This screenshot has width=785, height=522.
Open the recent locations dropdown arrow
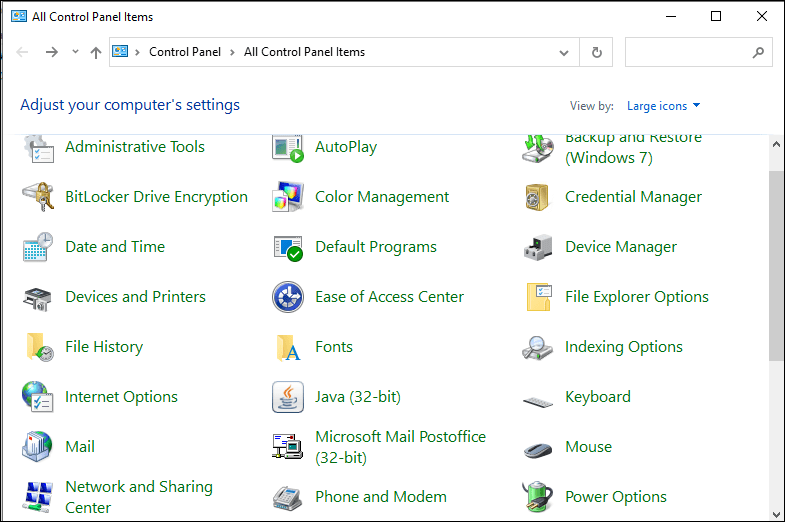pos(75,52)
